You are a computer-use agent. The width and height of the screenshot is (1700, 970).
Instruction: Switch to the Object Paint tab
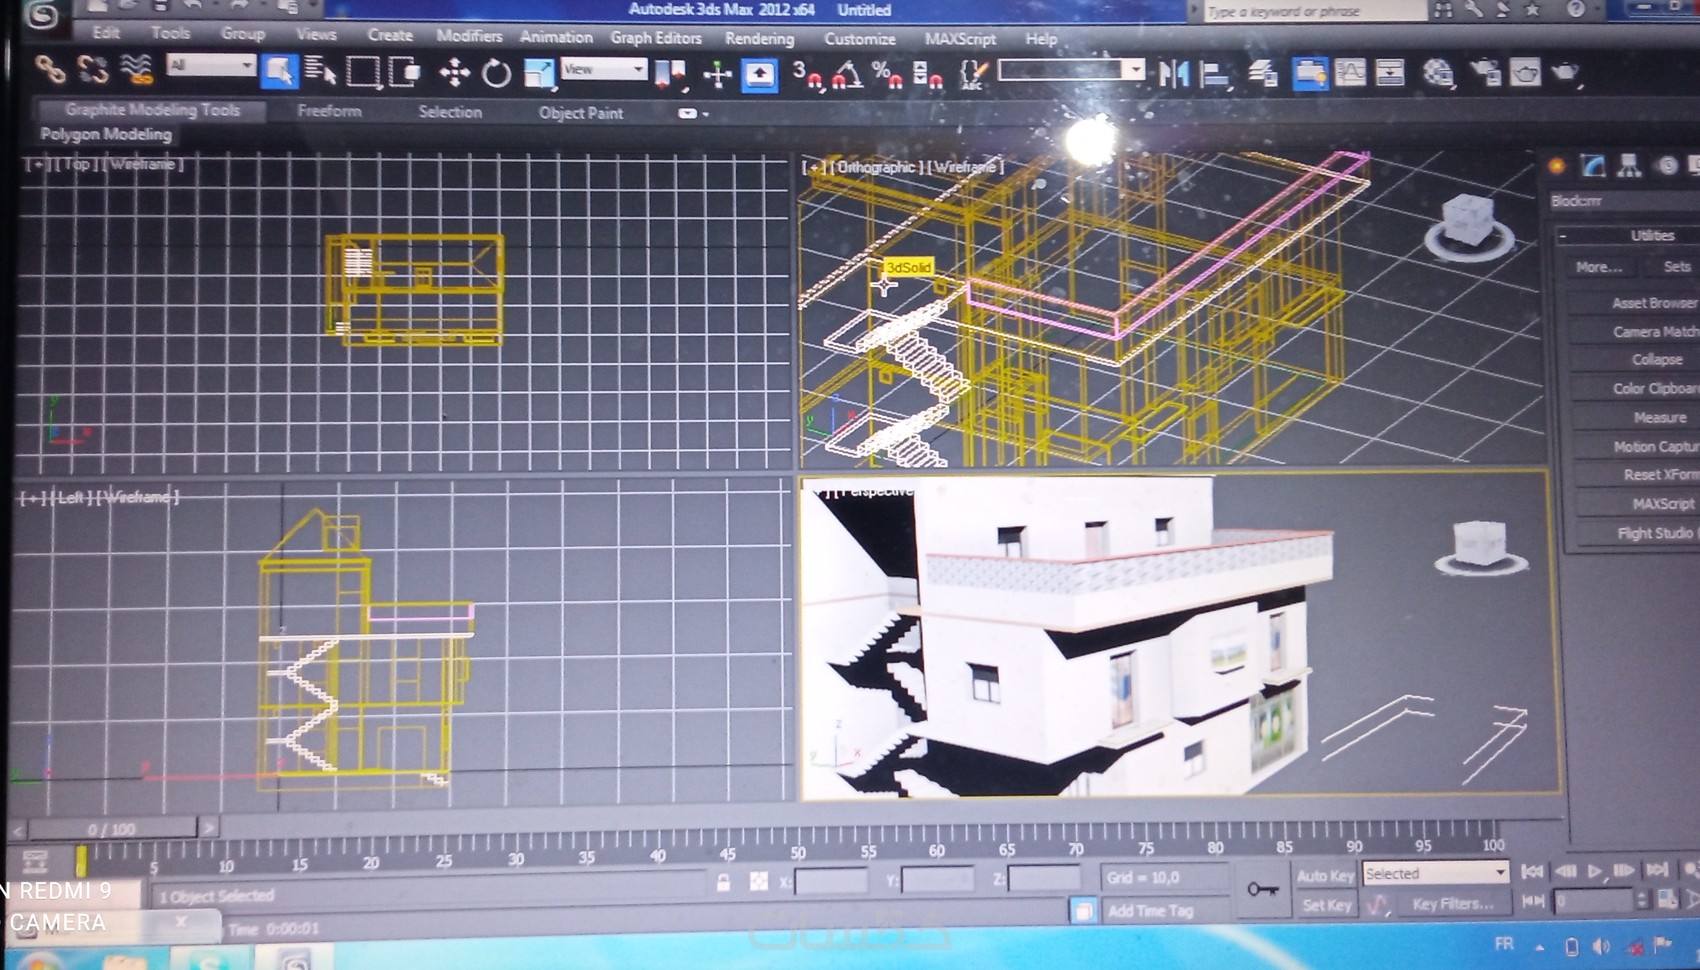point(580,113)
